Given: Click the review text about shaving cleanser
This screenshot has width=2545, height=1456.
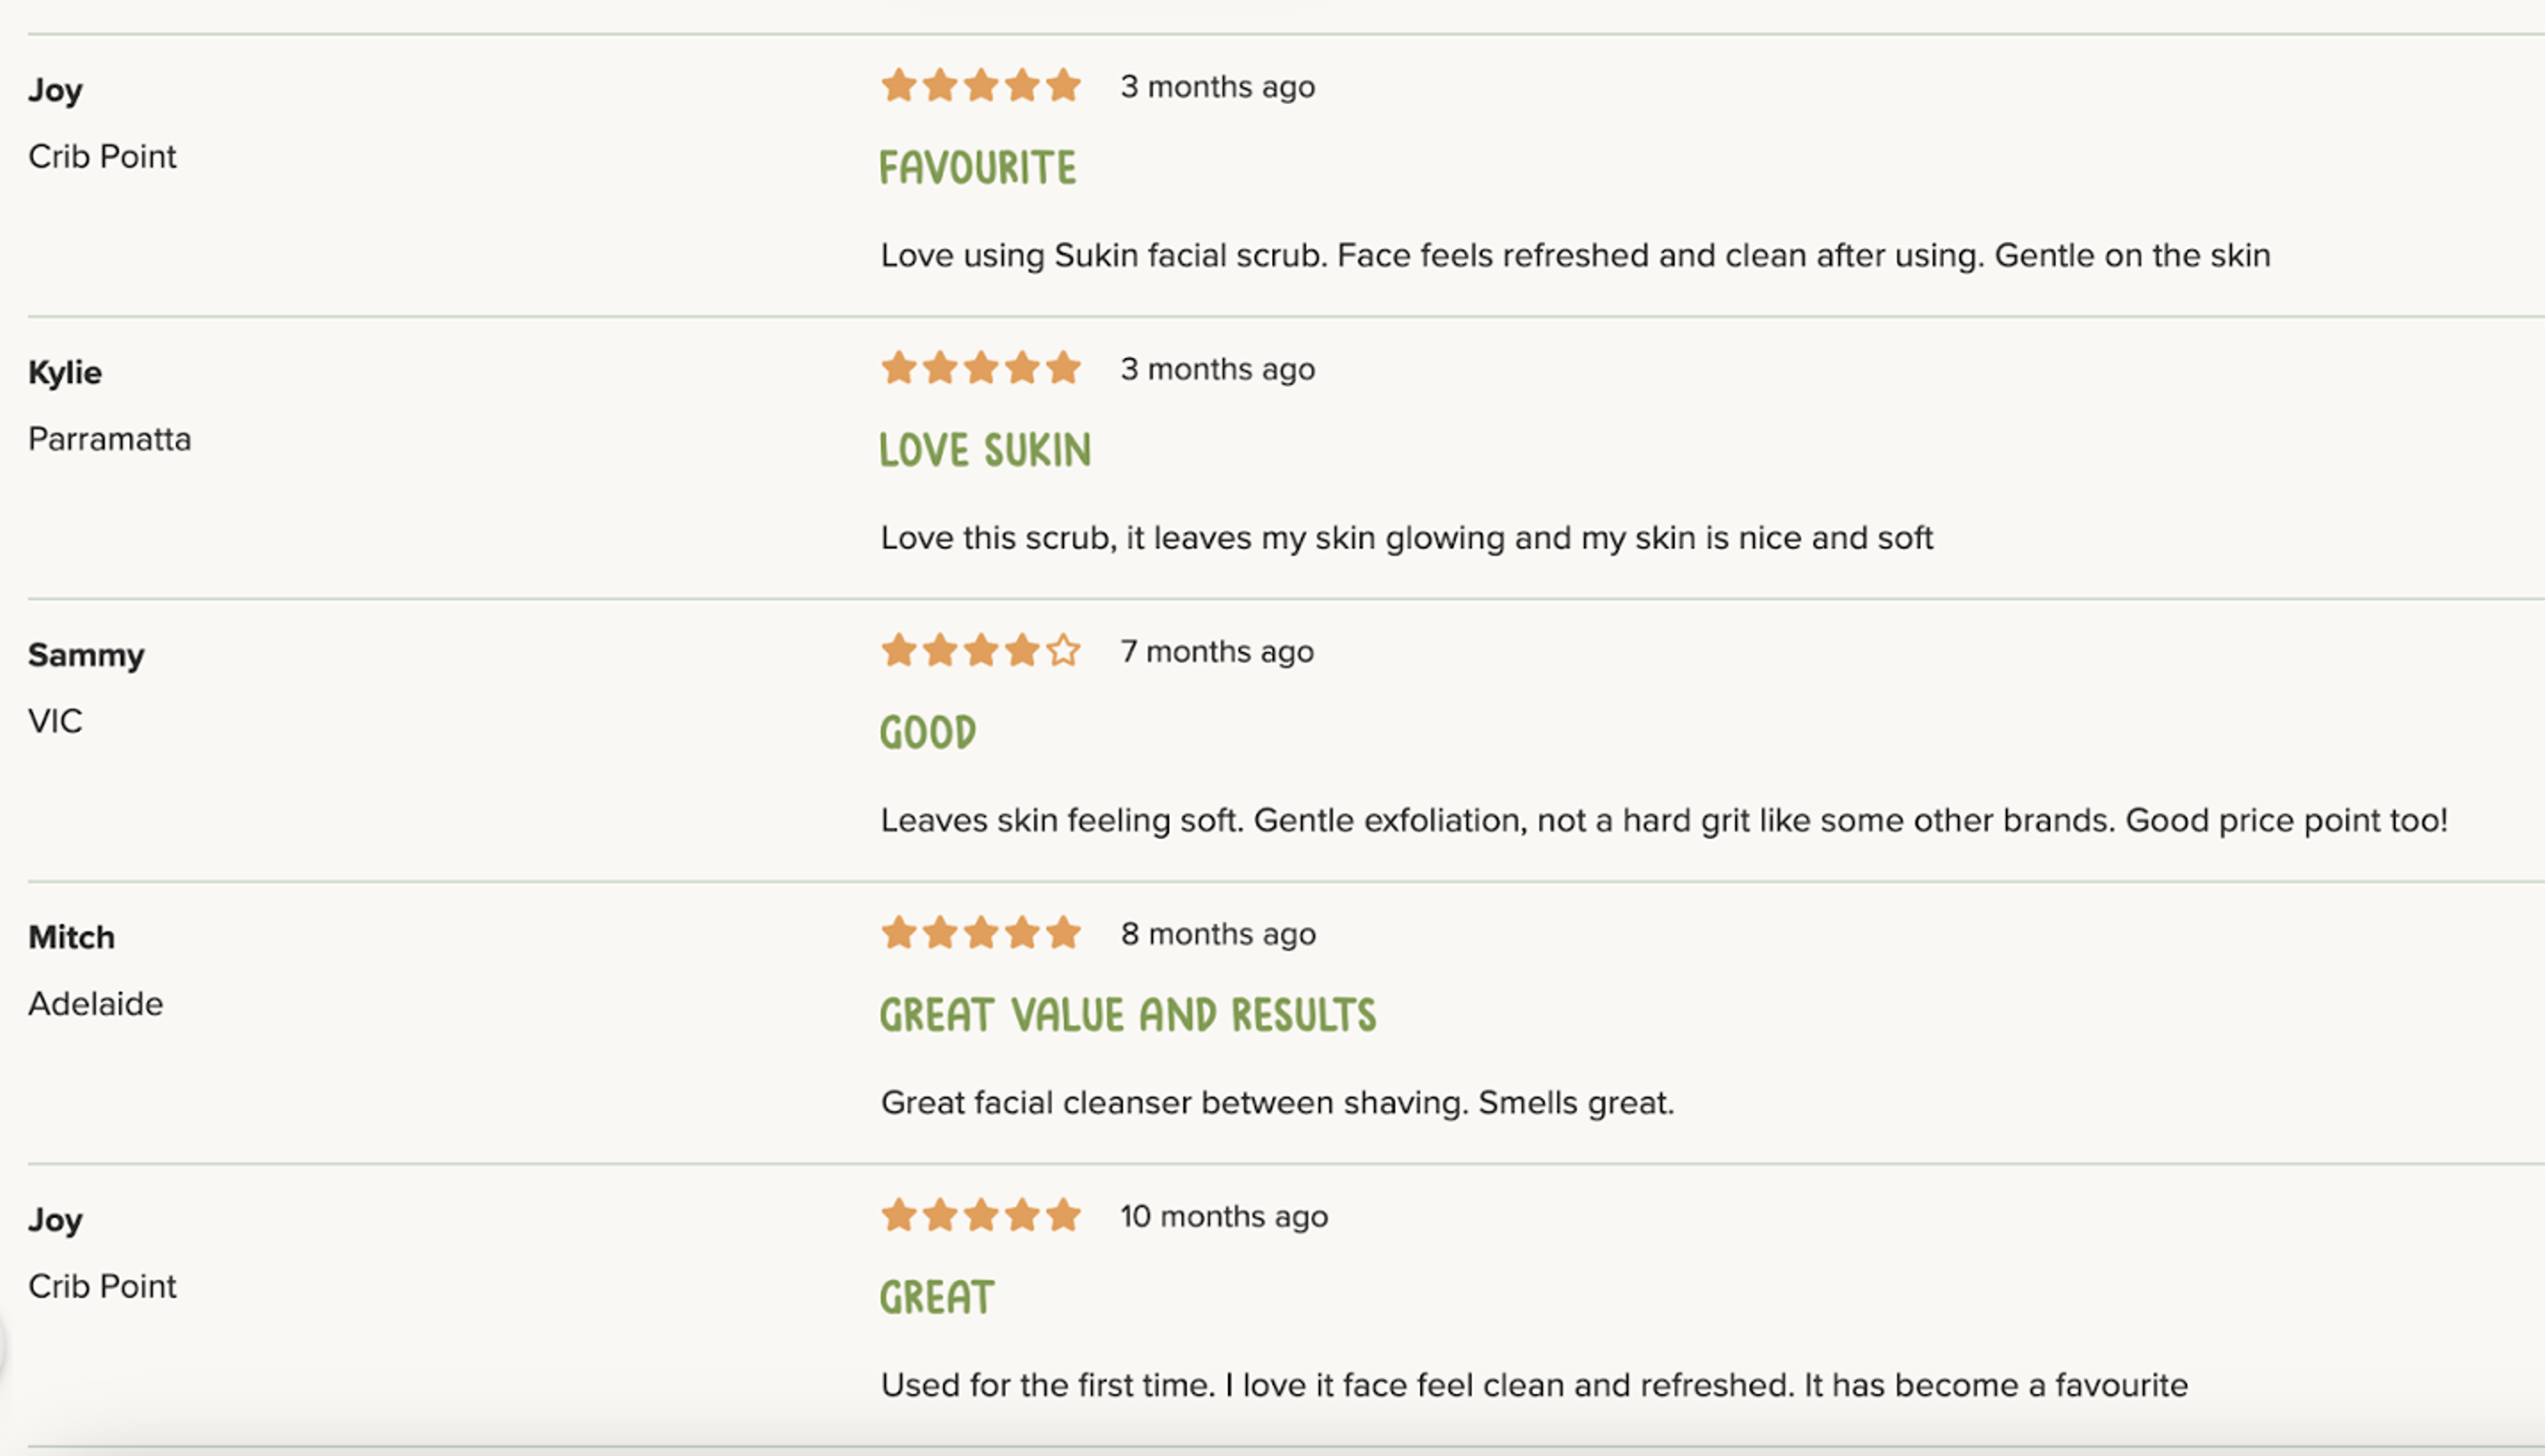Looking at the screenshot, I should [1277, 1103].
